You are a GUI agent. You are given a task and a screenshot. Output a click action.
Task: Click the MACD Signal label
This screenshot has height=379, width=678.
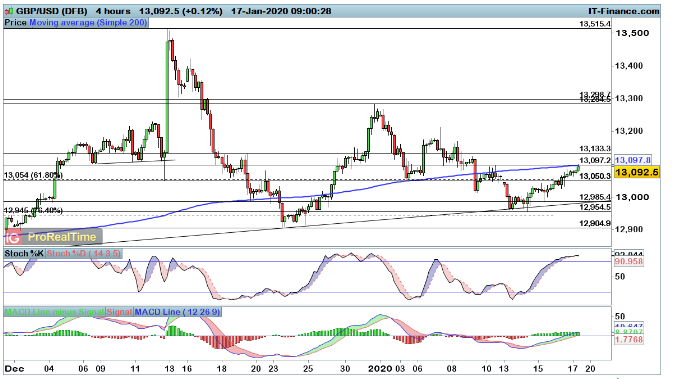(x=119, y=312)
